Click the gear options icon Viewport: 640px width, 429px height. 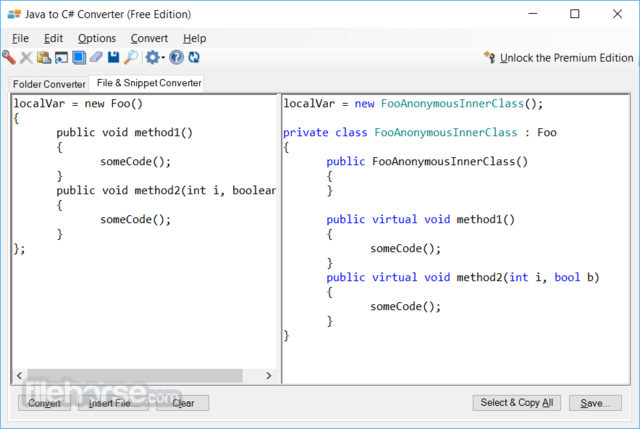[x=152, y=58]
